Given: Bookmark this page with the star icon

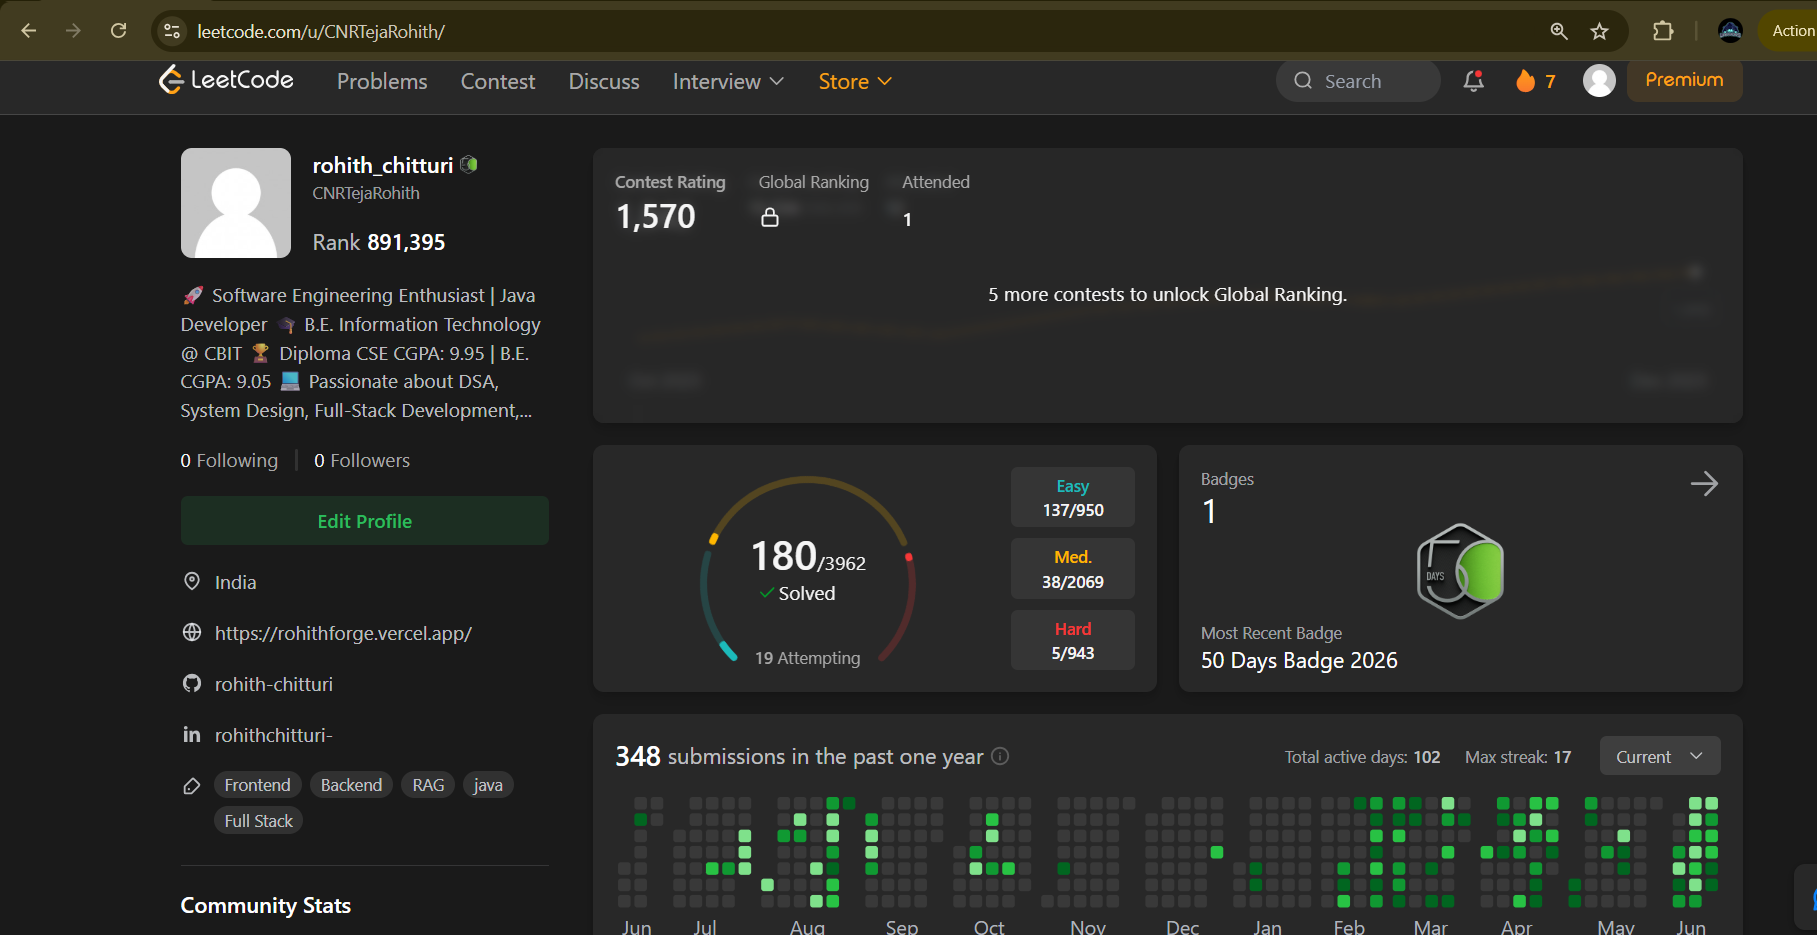Looking at the screenshot, I should 1600,31.
